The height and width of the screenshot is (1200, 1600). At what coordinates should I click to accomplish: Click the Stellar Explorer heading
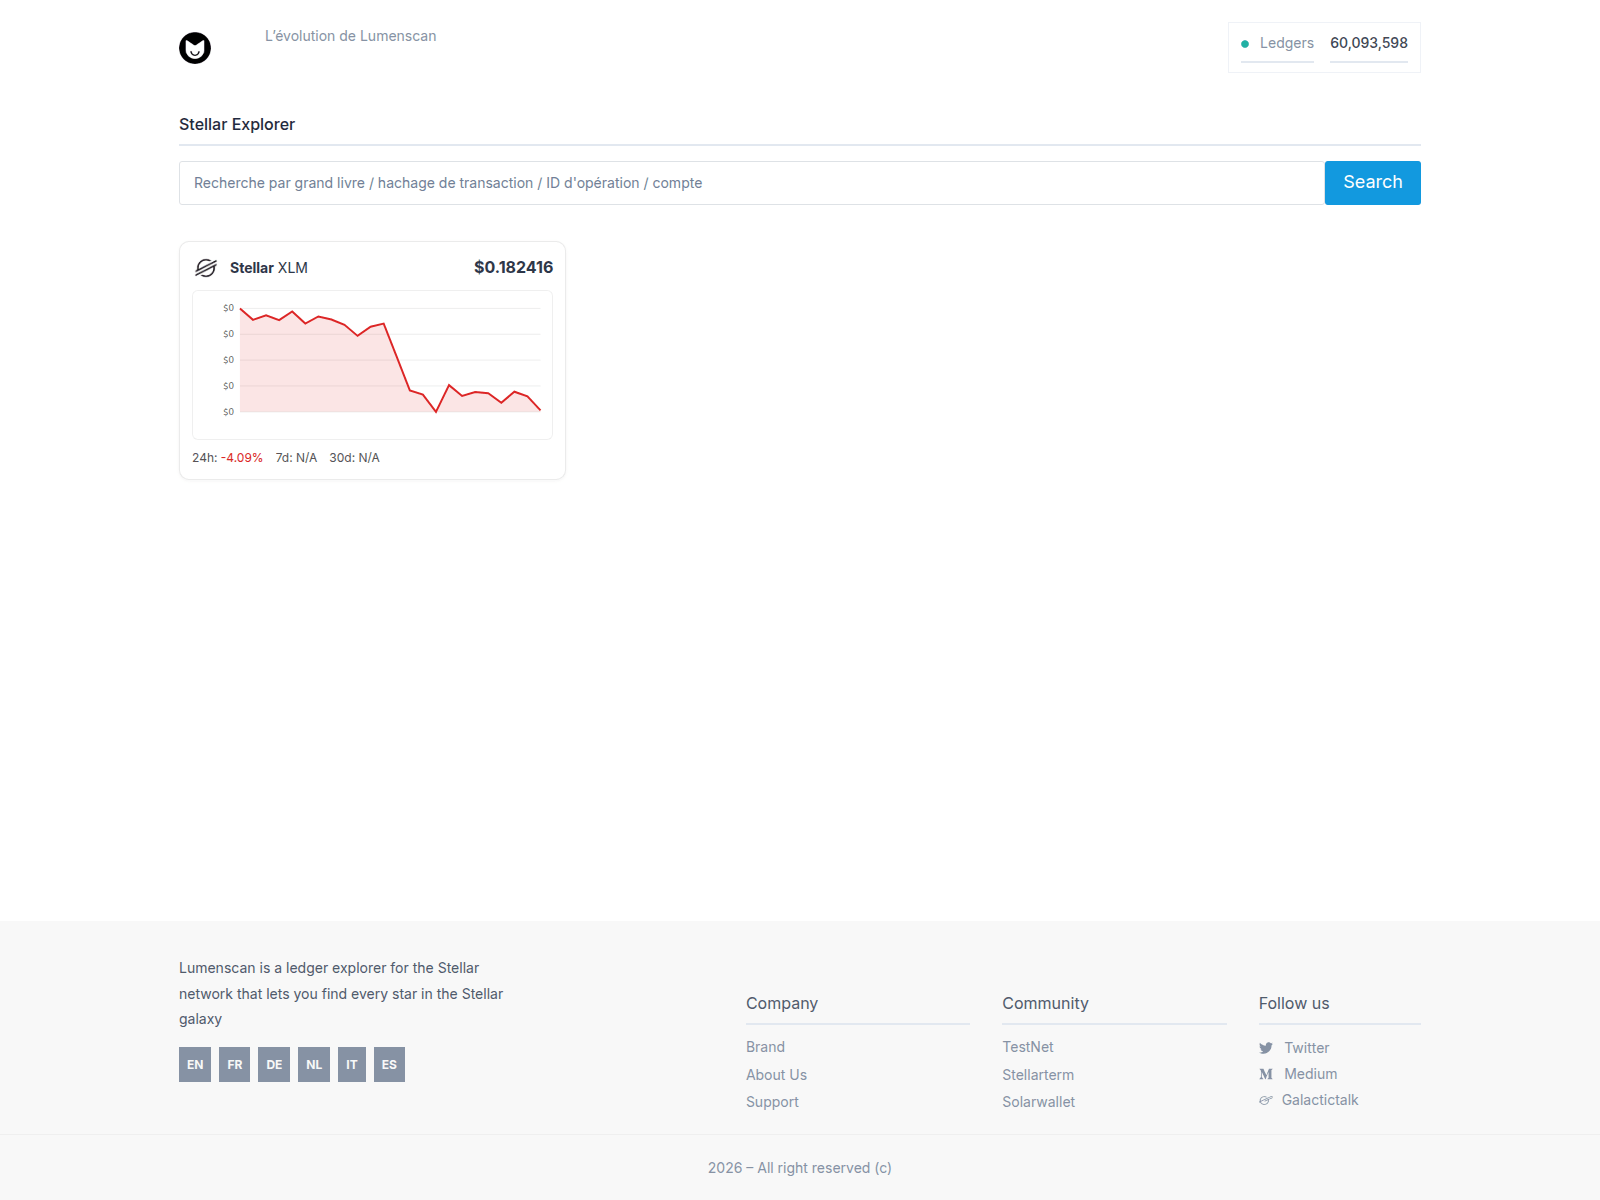tap(237, 124)
